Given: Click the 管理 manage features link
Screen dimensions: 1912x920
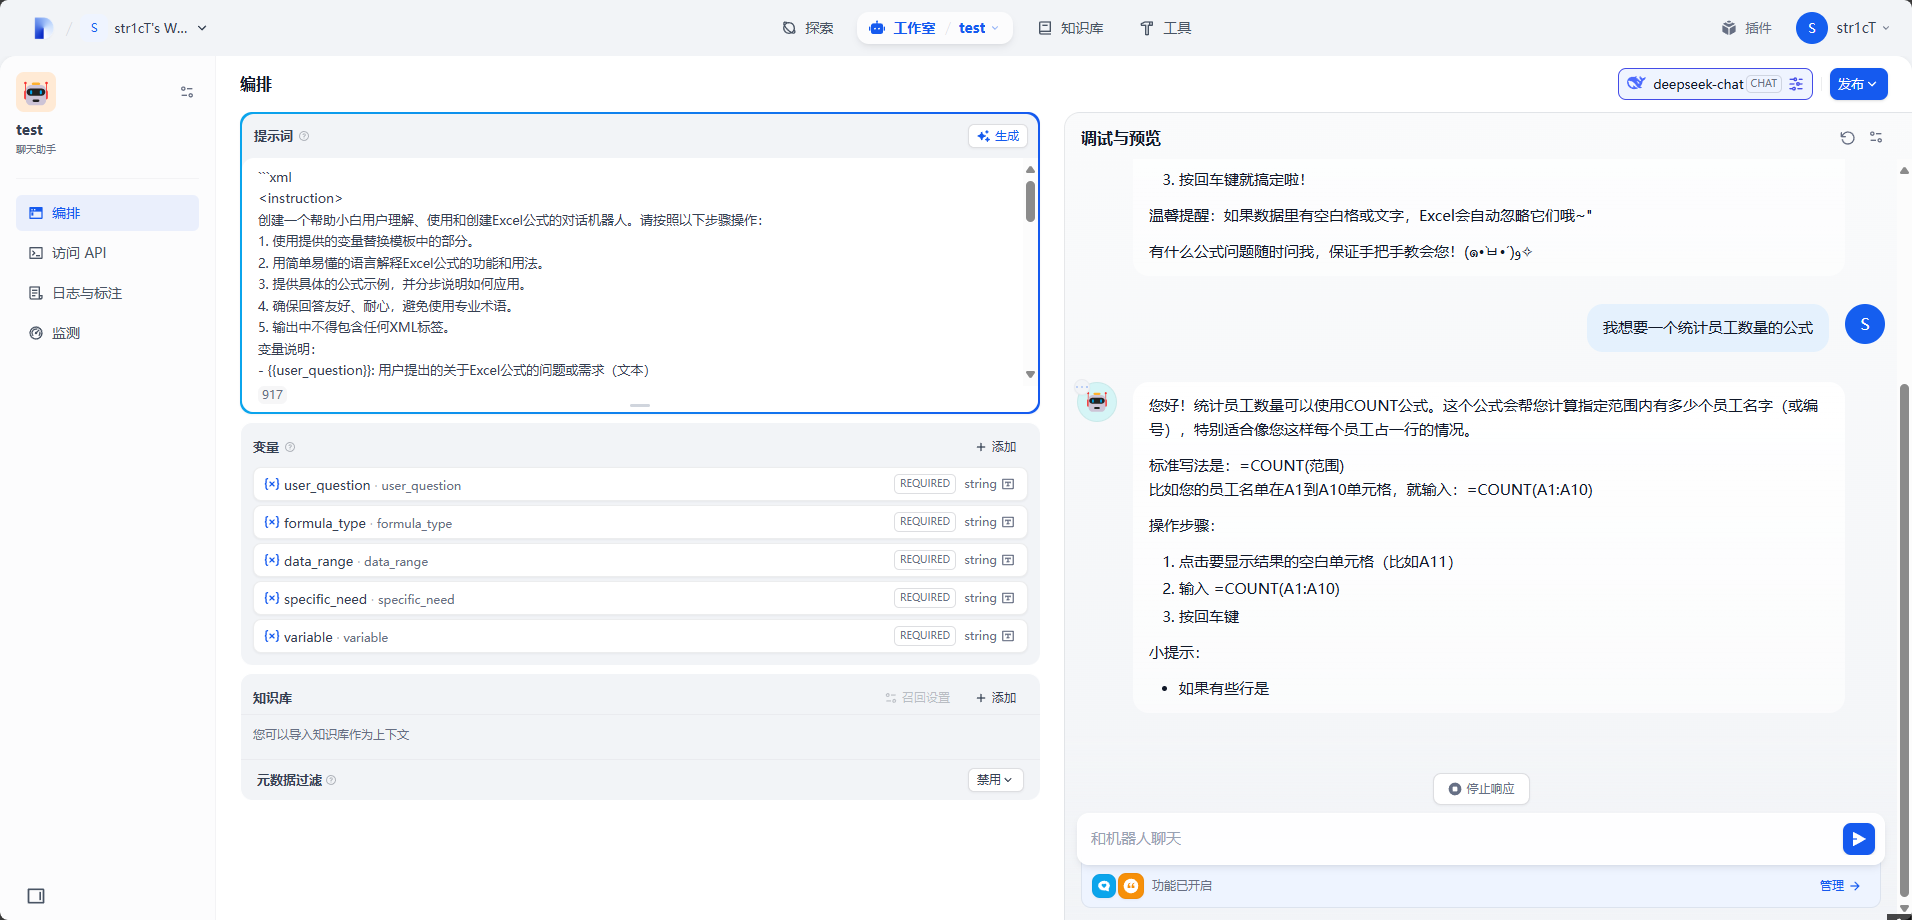Looking at the screenshot, I should [x=1840, y=886].
